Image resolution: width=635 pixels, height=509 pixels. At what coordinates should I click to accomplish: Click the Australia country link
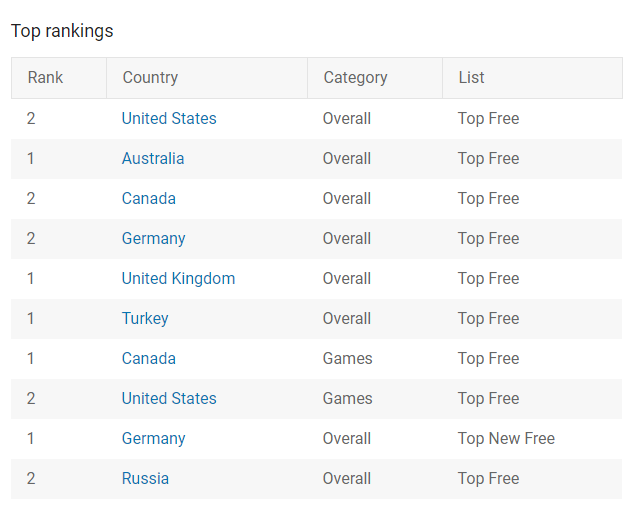153,158
